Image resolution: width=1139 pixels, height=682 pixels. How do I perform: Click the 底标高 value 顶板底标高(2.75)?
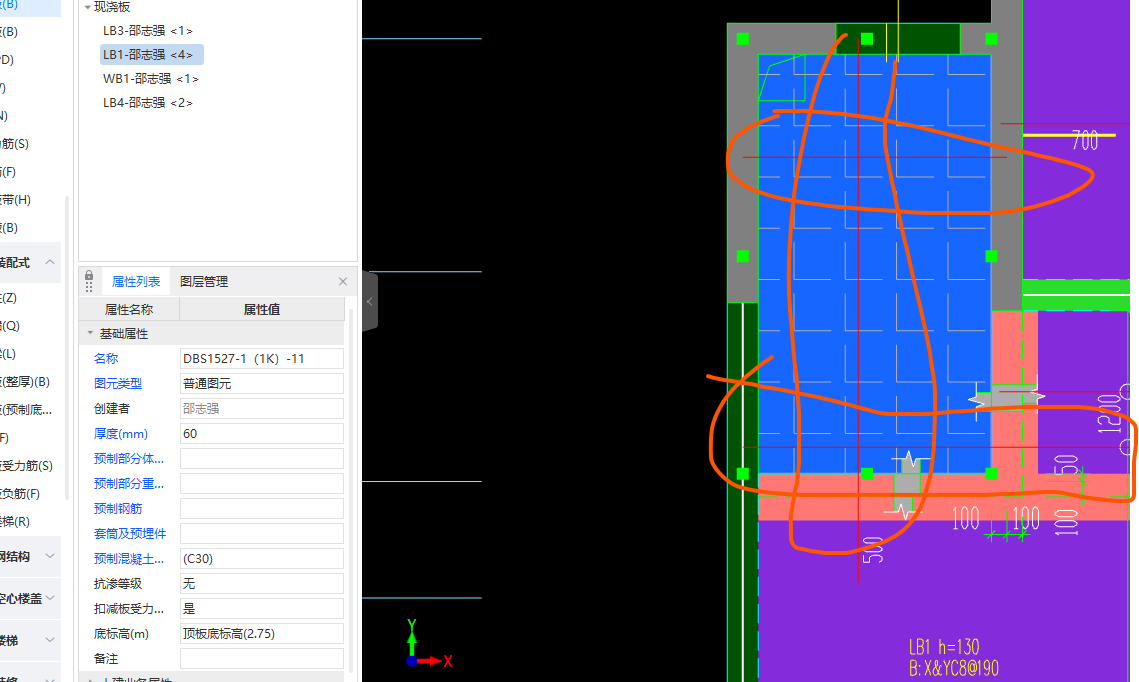[x=262, y=634]
